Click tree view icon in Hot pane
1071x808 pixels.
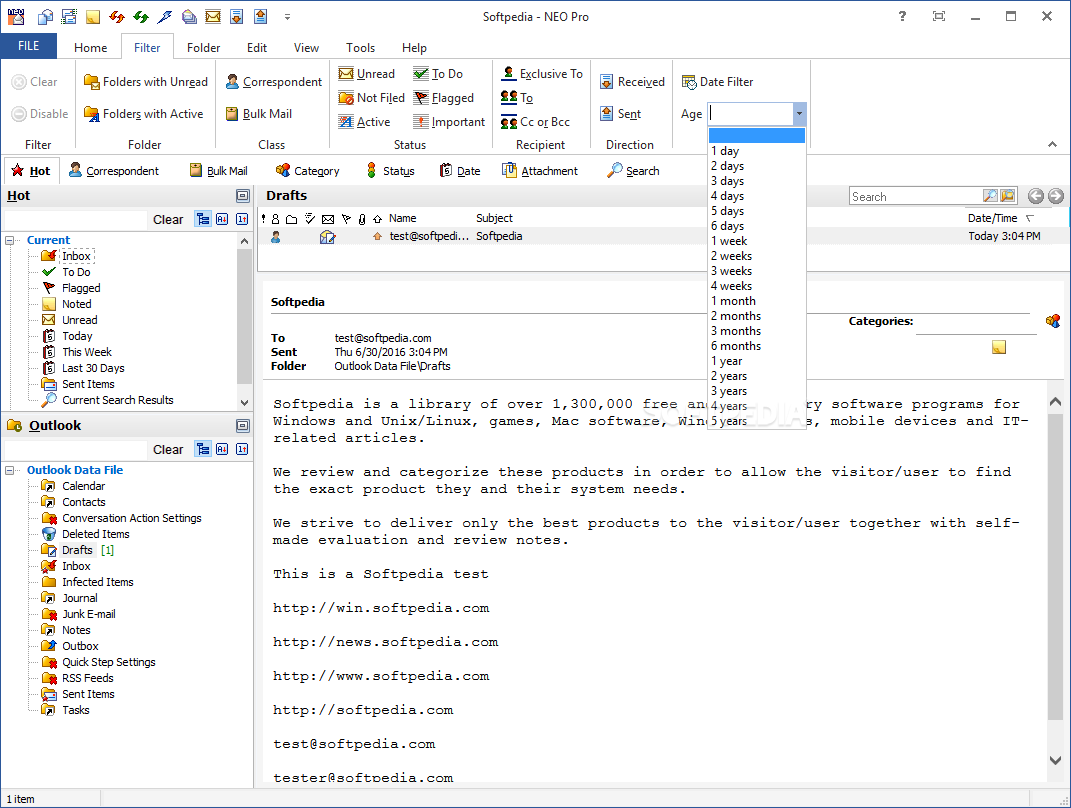[203, 219]
